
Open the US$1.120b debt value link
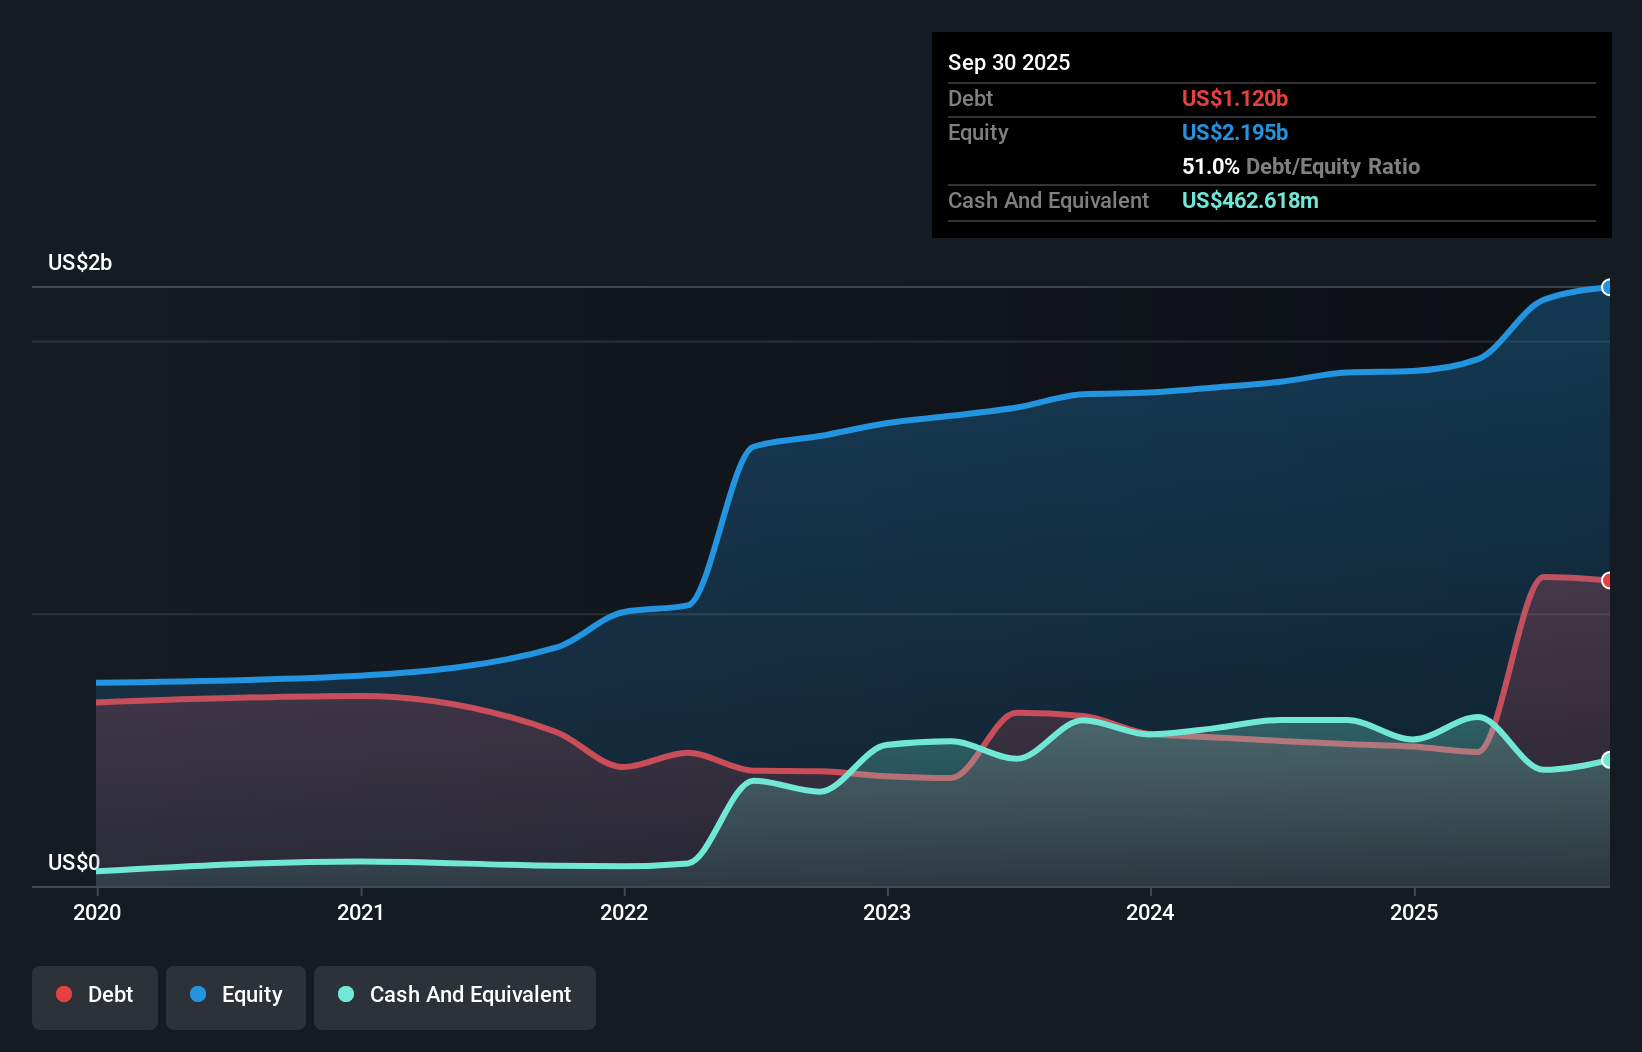pos(1235,99)
